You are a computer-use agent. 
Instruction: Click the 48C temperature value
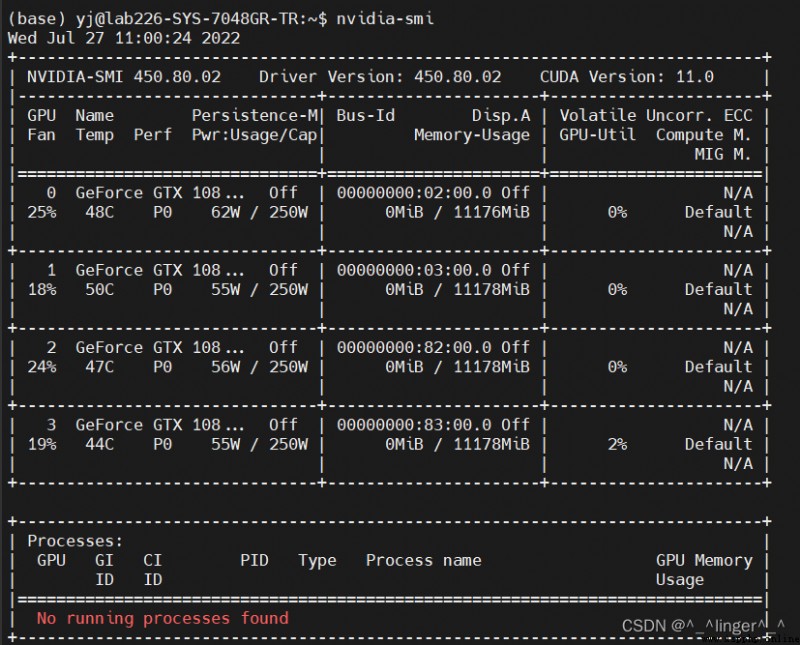click(99, 212)
